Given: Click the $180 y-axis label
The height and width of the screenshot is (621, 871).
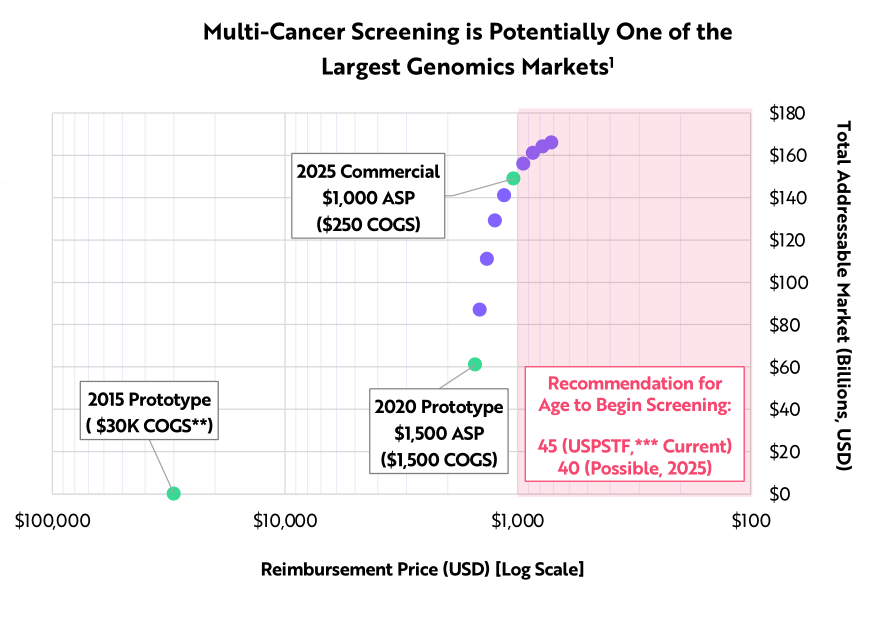Looking at the screenshot, I should point(787,113).
